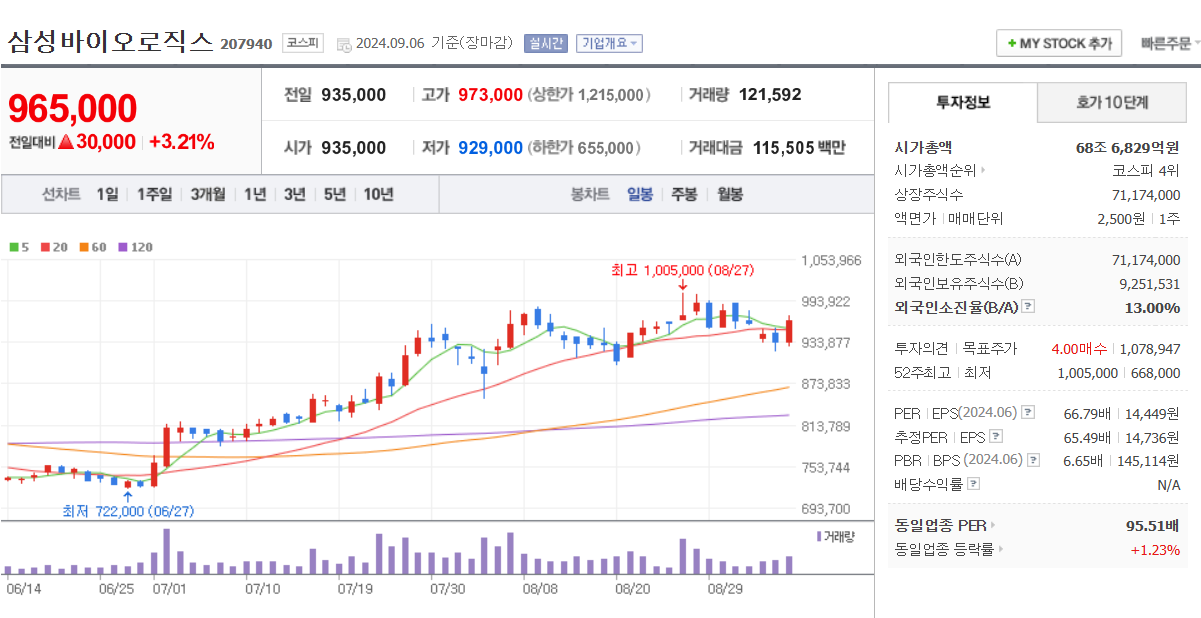Click the 고가 value 973,000
Image resolution: width=1201 pixels, height=618 pixels.
tap(490, 95)
